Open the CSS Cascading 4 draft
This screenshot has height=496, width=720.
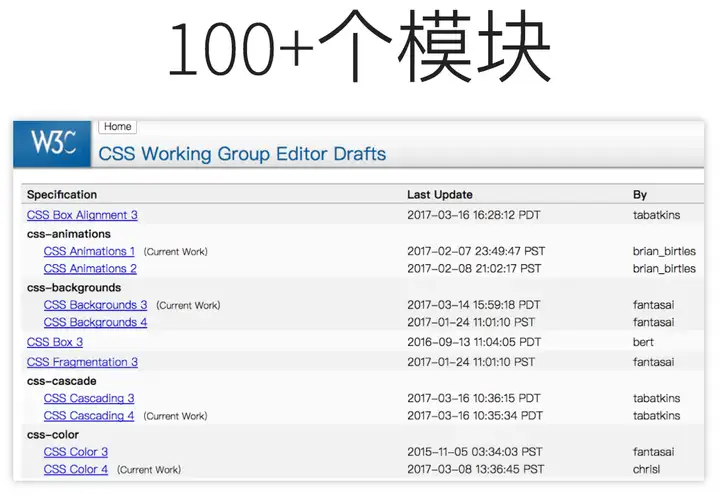89,416
